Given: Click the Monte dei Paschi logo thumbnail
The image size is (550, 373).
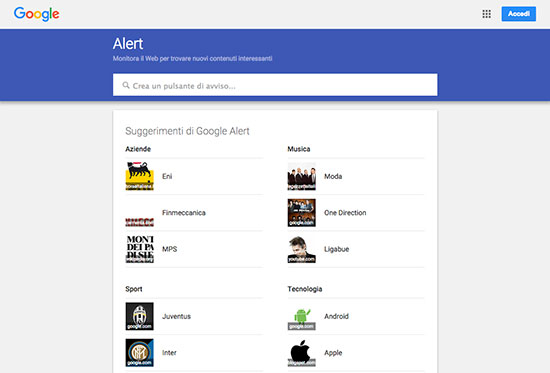Looking at the screenshot, I should point(140,249).
